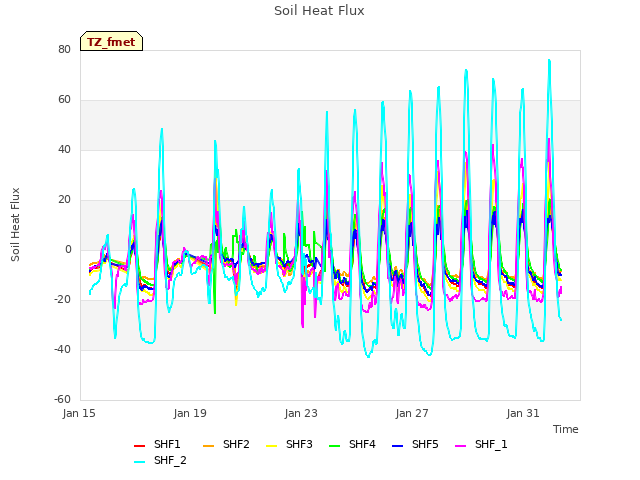Screen dimensions: 640x480
Task: Click the Jan 19 x-axis label
Action: point(190,413)
